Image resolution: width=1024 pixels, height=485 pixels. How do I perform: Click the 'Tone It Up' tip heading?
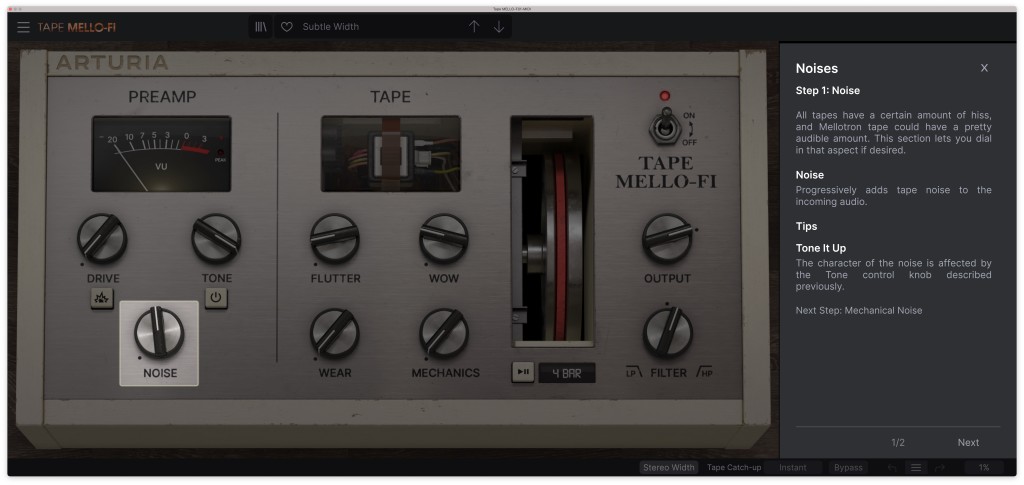(821, 248)
